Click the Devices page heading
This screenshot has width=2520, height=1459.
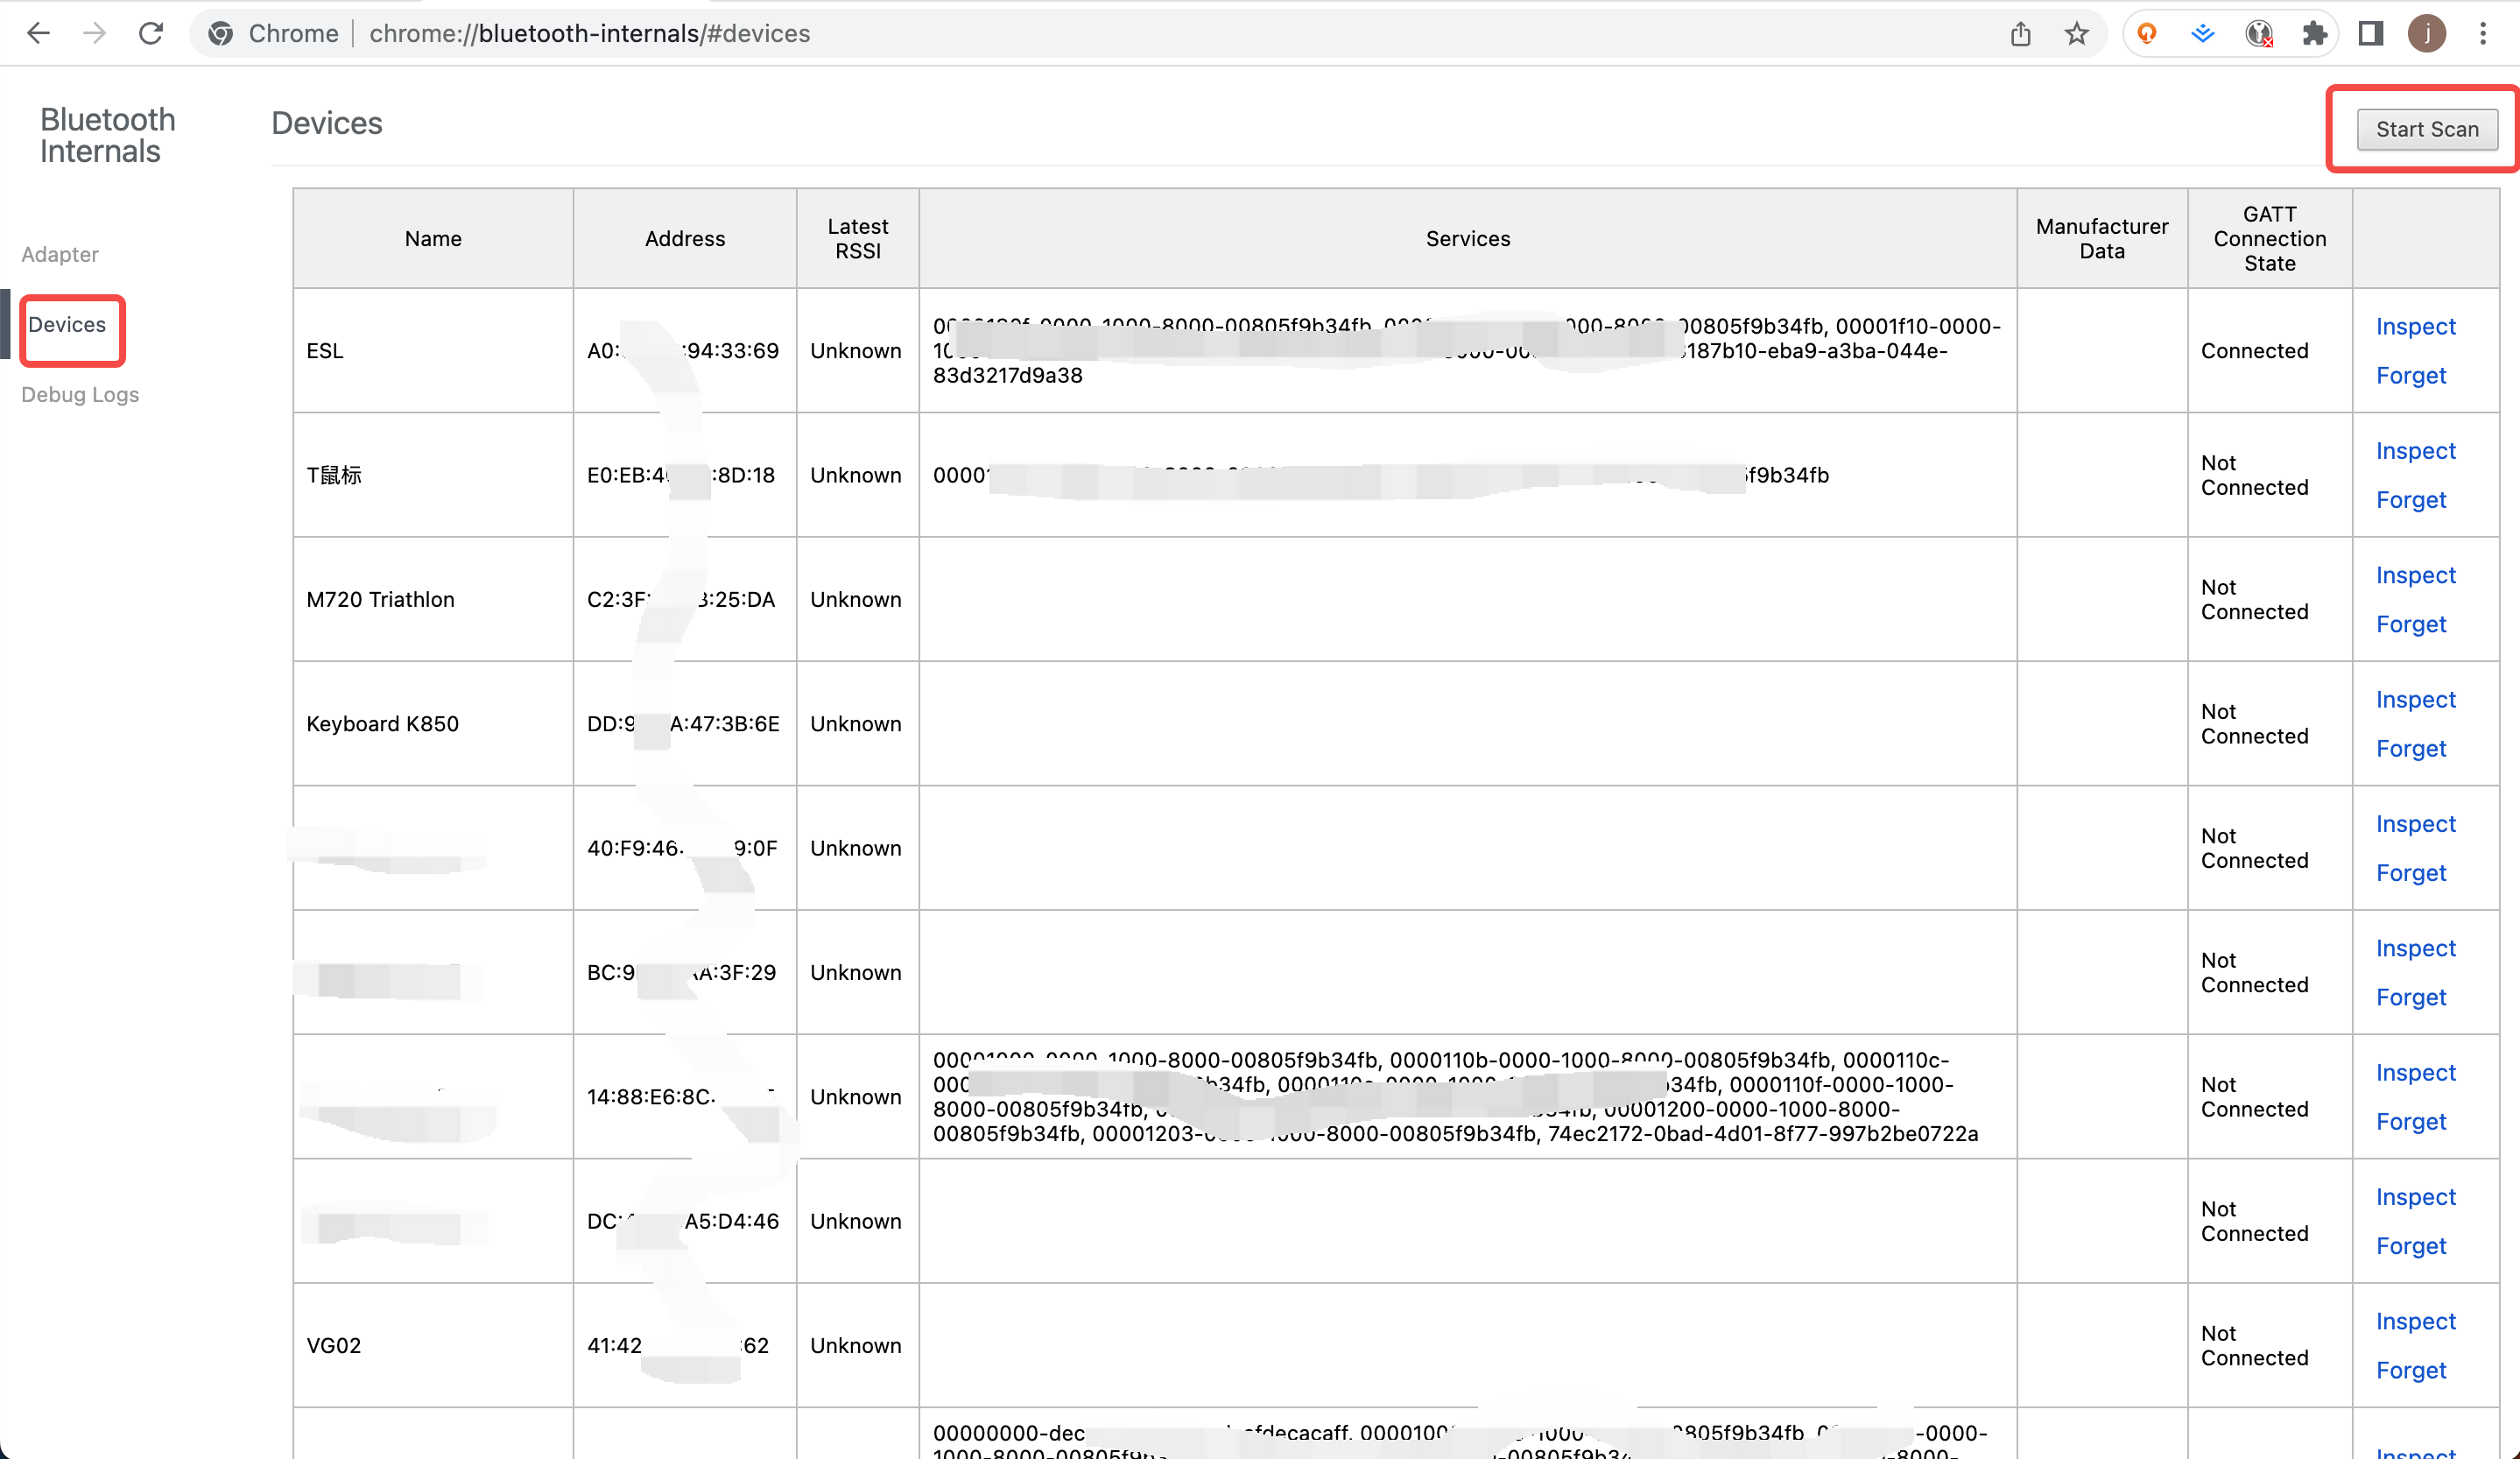[x=327, y=123]
